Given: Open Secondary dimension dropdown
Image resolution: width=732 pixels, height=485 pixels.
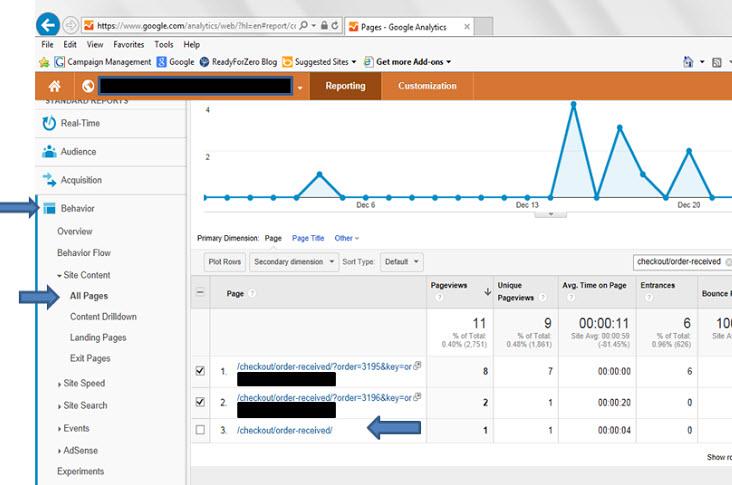Looking at the screenshot, I should point(294,262).
